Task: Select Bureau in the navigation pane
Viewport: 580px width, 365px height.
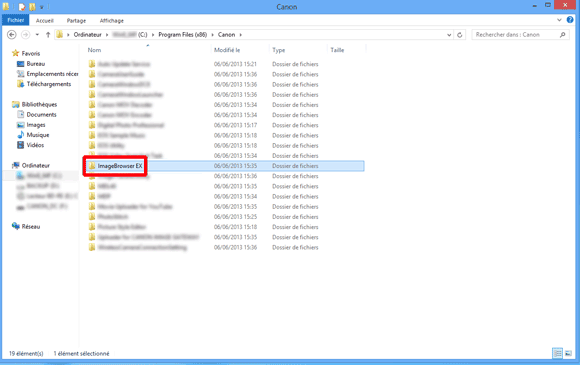Action: pyautogui.click(x=36, y=64)
